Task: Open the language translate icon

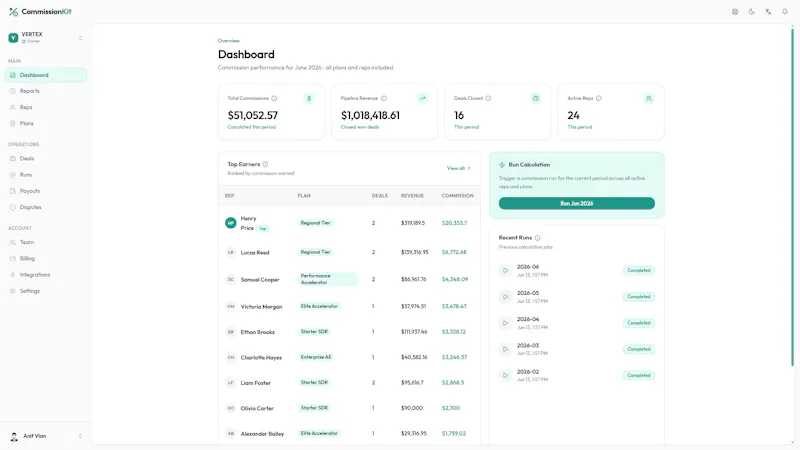Action: [768, 12]
